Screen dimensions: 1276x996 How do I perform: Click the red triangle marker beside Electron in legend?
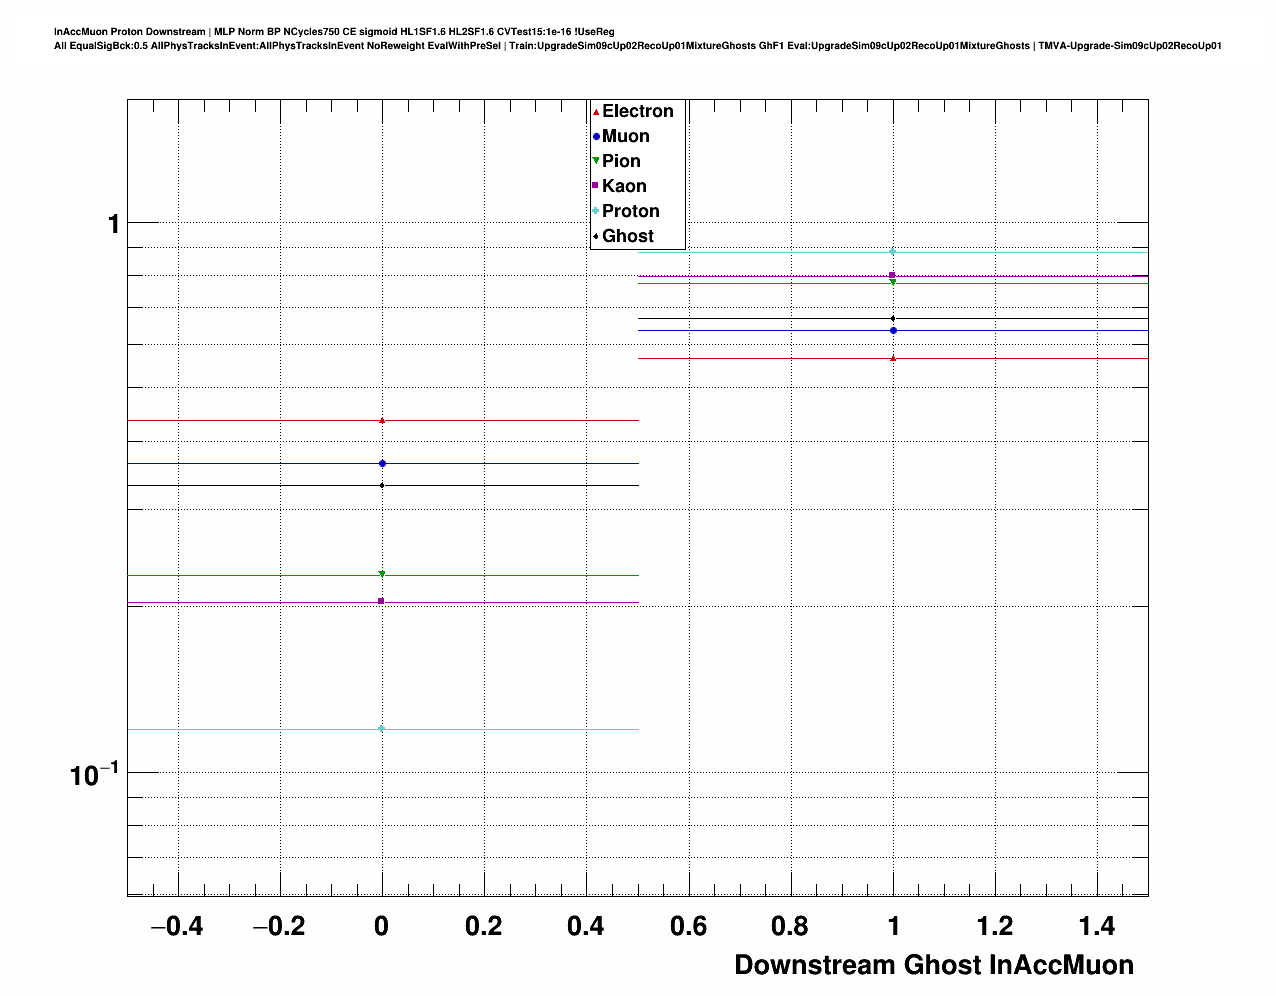(596, 112)
